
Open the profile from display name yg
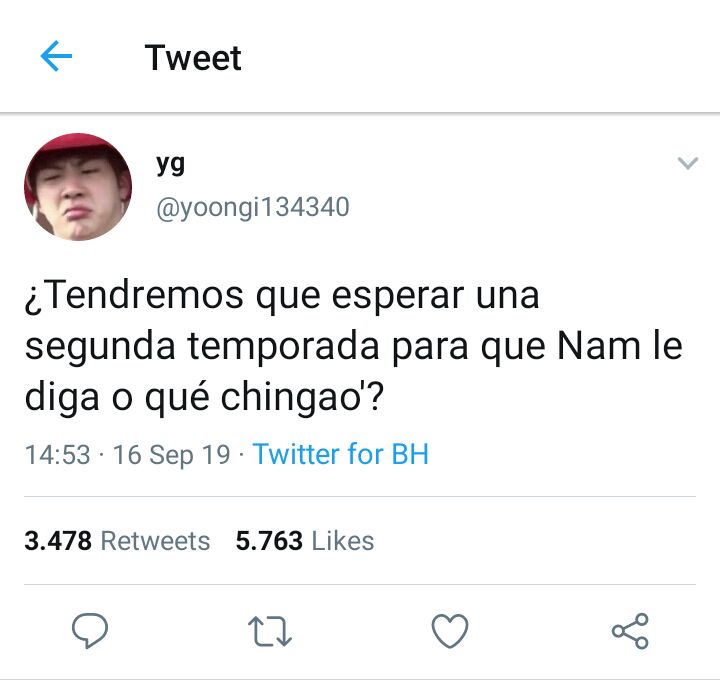pos(170,164)
